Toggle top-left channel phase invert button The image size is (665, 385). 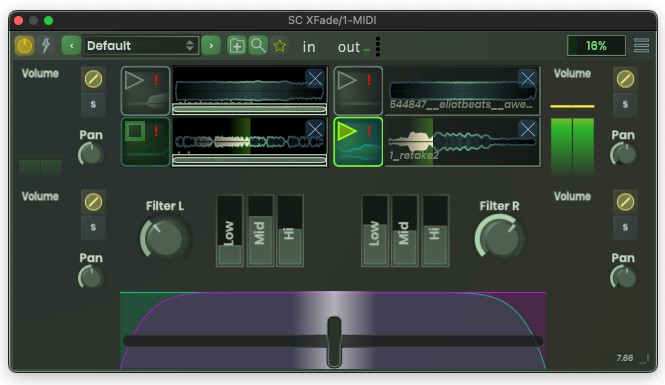[93, 79]
